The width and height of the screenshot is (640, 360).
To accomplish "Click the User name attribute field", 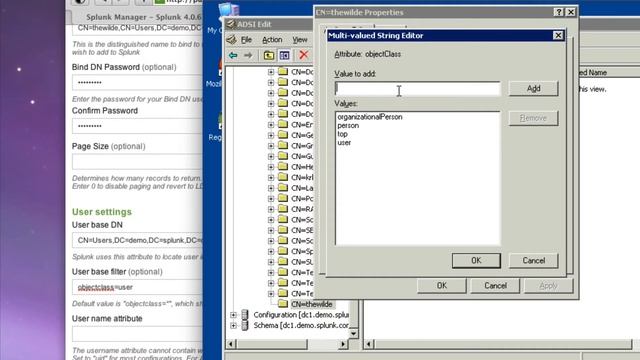I will 138,334.
